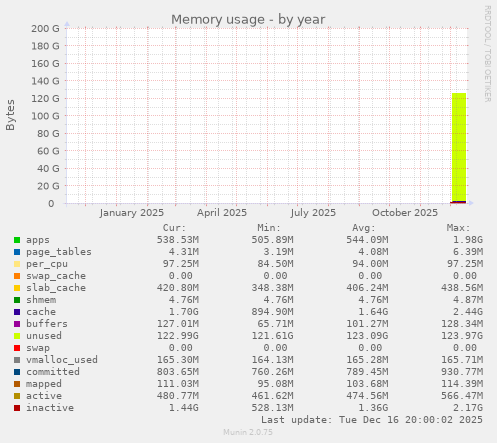Click the 'page_tables' legend label
This screenshot has width=497, height=443.
59,252
